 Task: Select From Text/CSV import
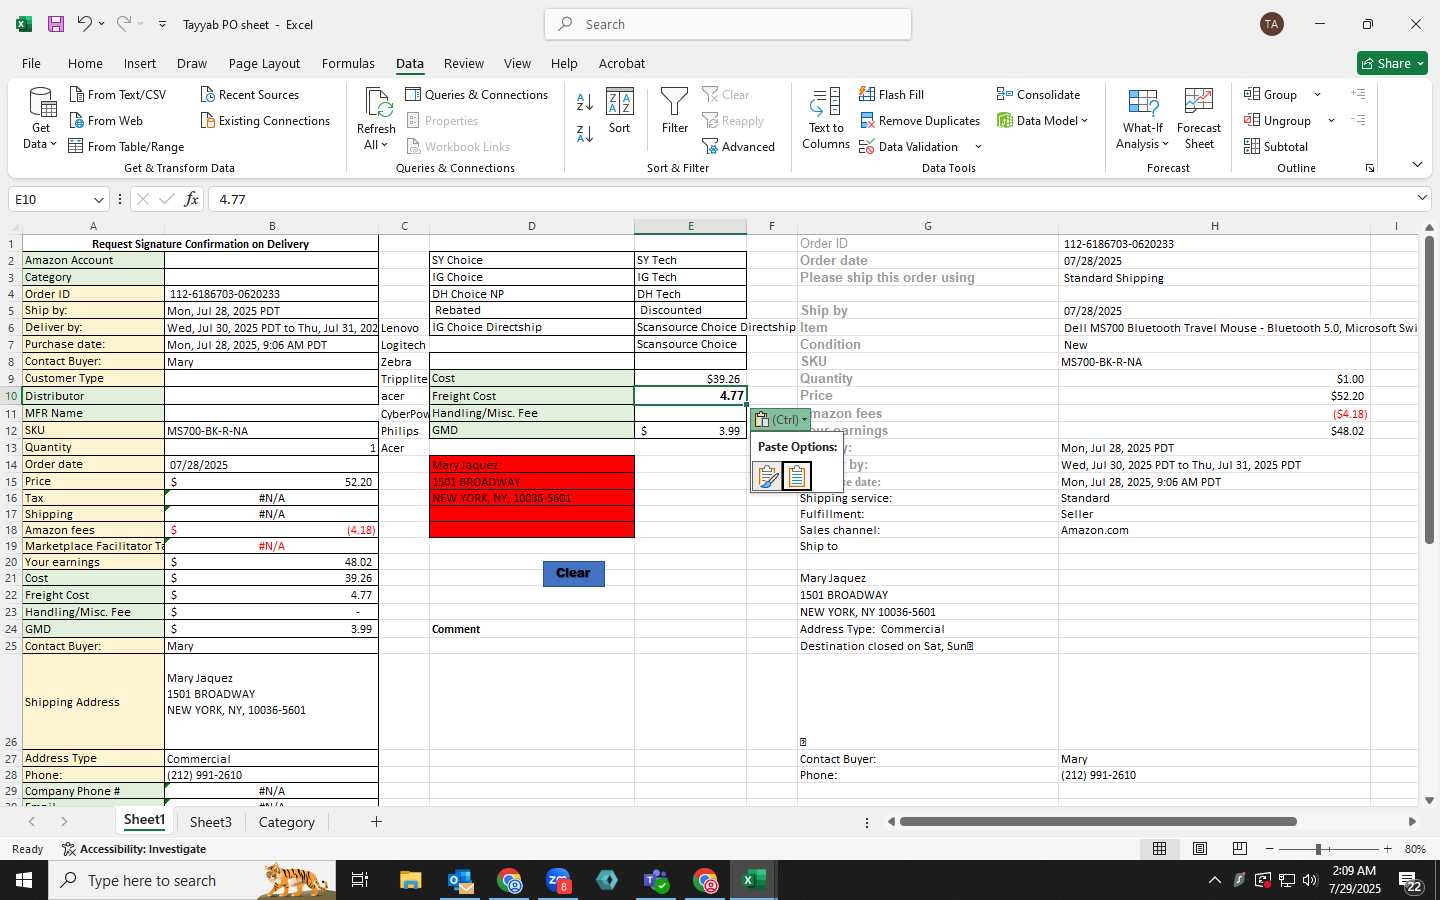pyautogui.click(x=118, y=94)
